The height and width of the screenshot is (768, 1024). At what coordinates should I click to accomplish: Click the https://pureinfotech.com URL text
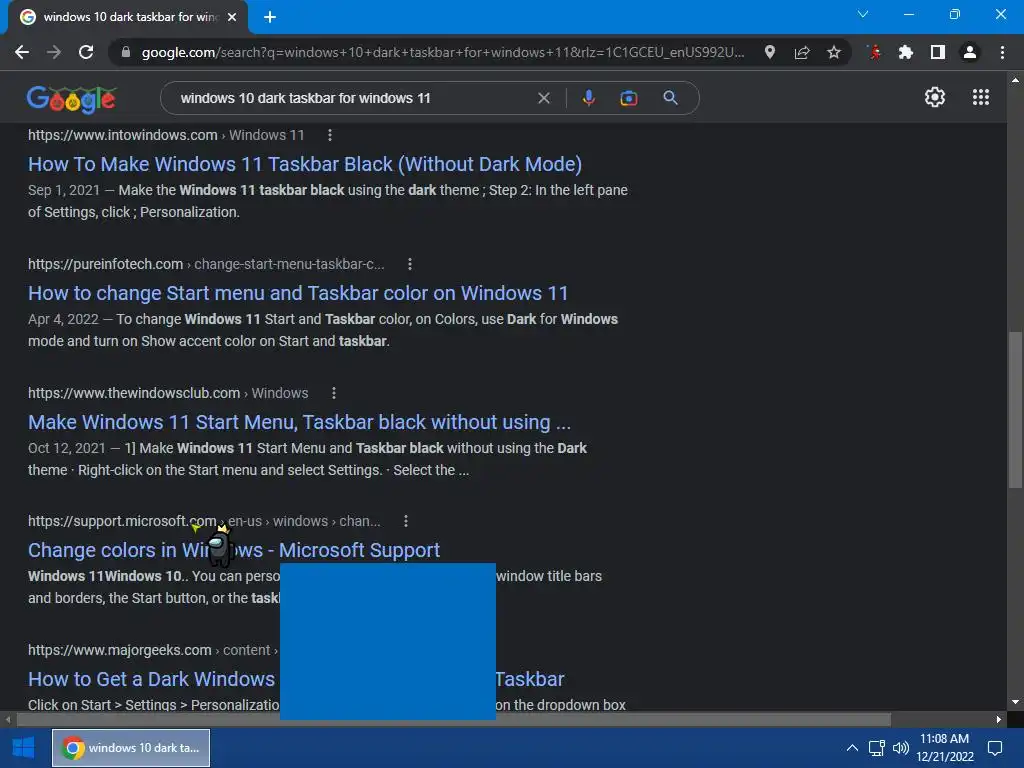[105, 264]
